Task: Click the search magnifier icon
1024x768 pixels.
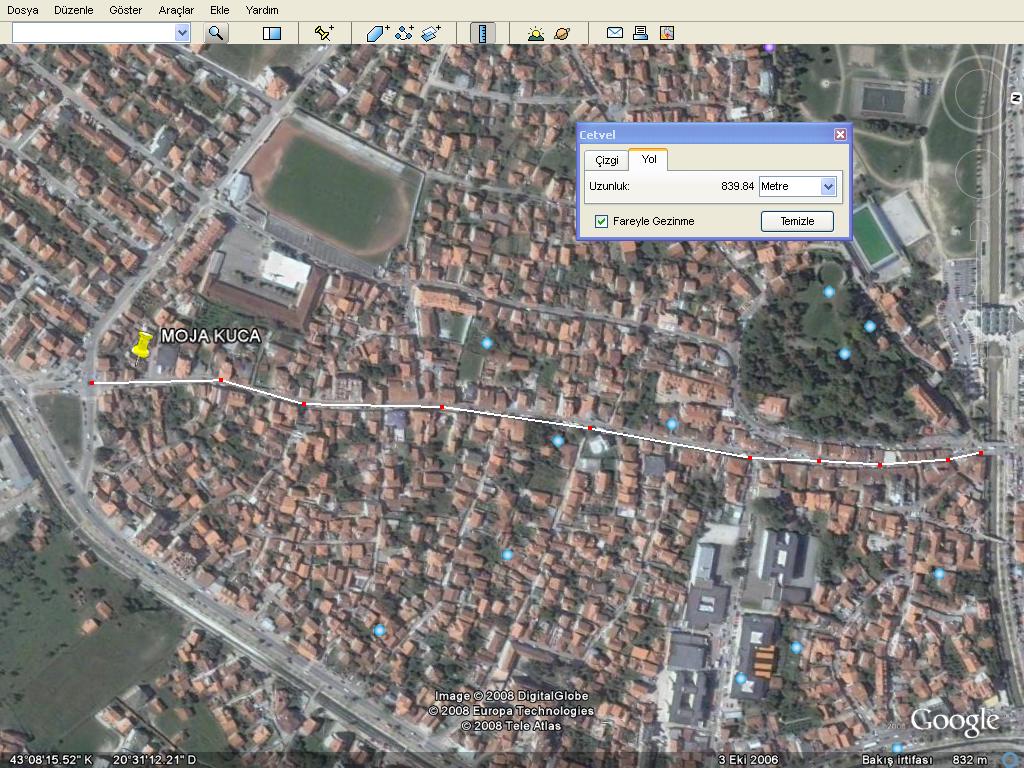Action: point(216,33)
